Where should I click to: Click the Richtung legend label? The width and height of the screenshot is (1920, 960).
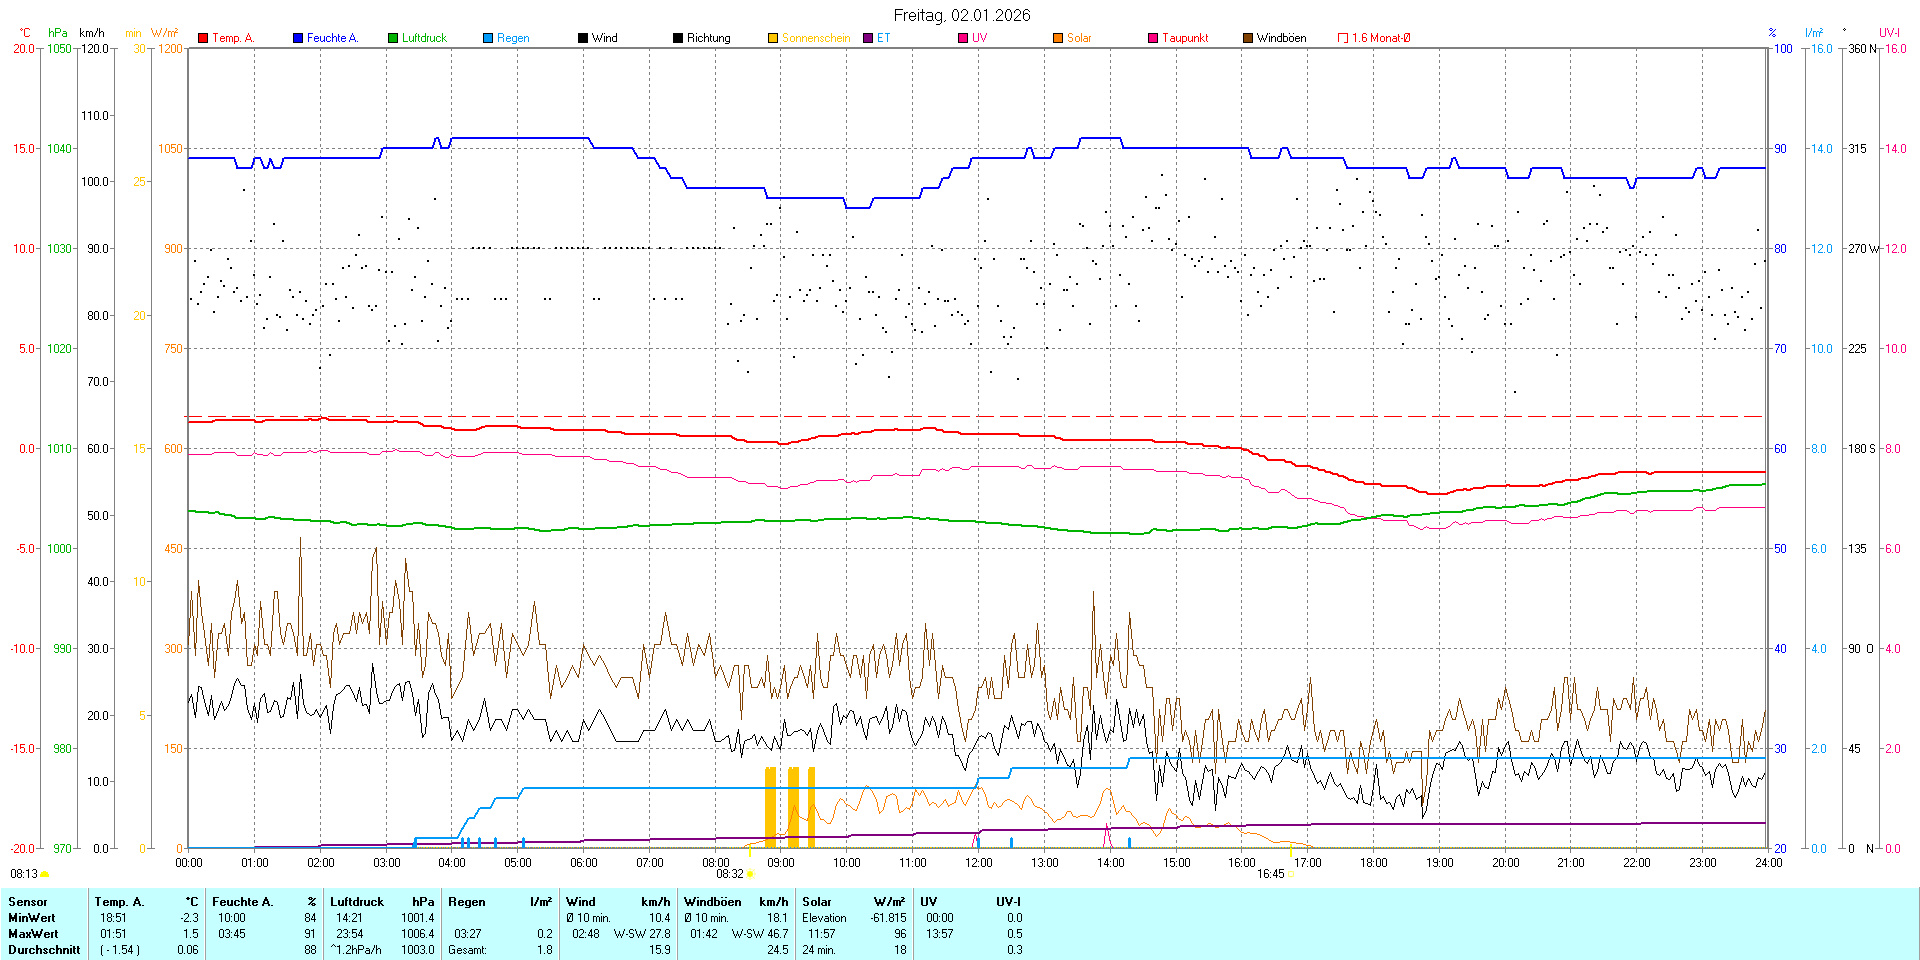pos(708,38)
